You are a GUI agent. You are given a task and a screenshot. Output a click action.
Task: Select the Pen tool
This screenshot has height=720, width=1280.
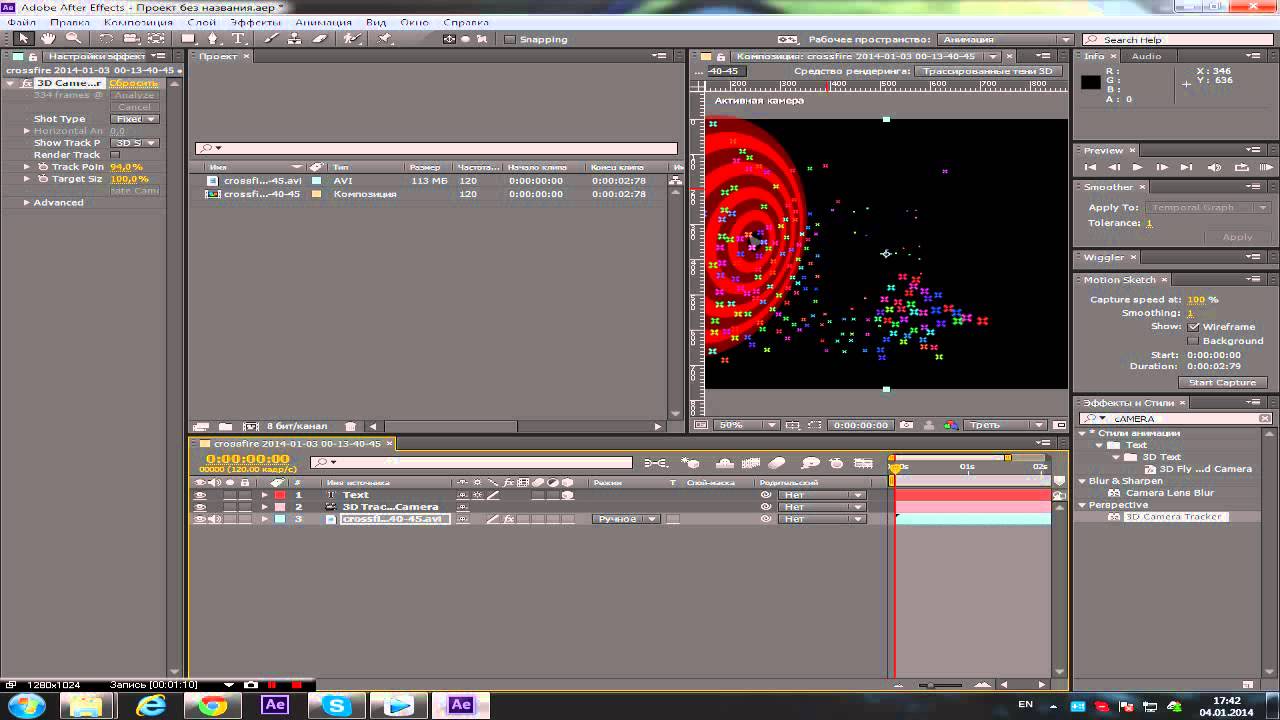pos(212,39)
